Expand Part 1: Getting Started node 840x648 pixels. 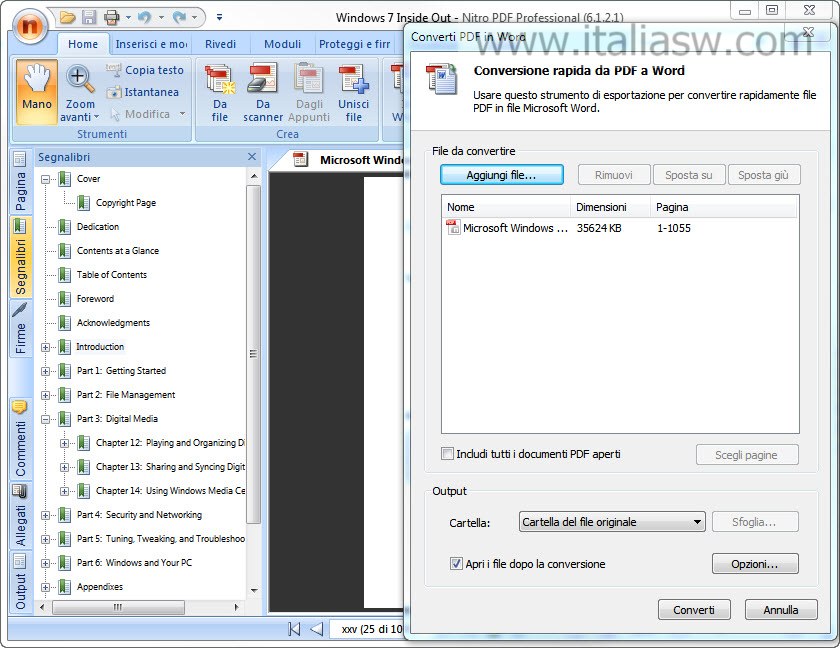(x=46, y=371)
